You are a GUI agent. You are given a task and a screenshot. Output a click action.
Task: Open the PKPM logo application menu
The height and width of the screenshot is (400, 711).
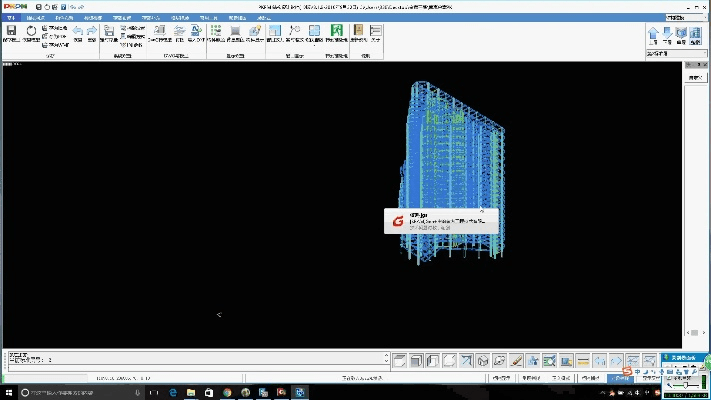coord(15,6)
